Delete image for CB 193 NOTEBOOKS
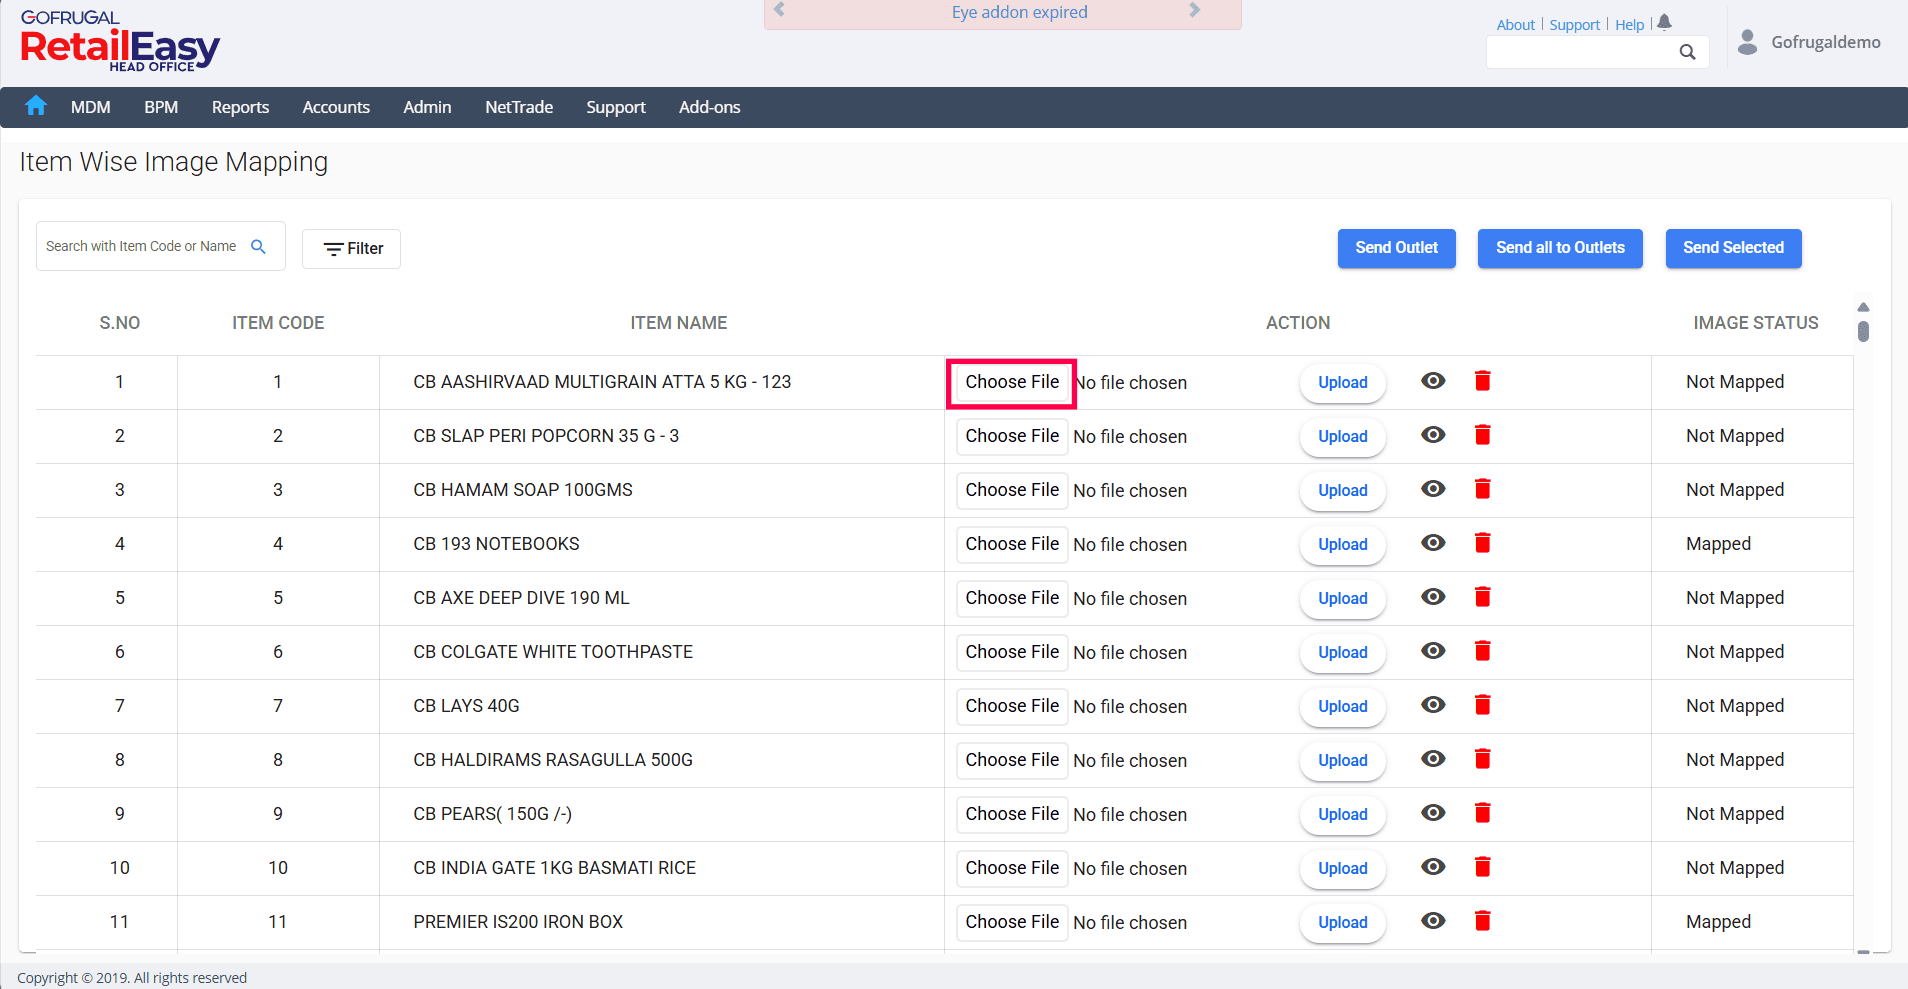Viewport: 1908px width, 989px height. (x=1483, y=543)
